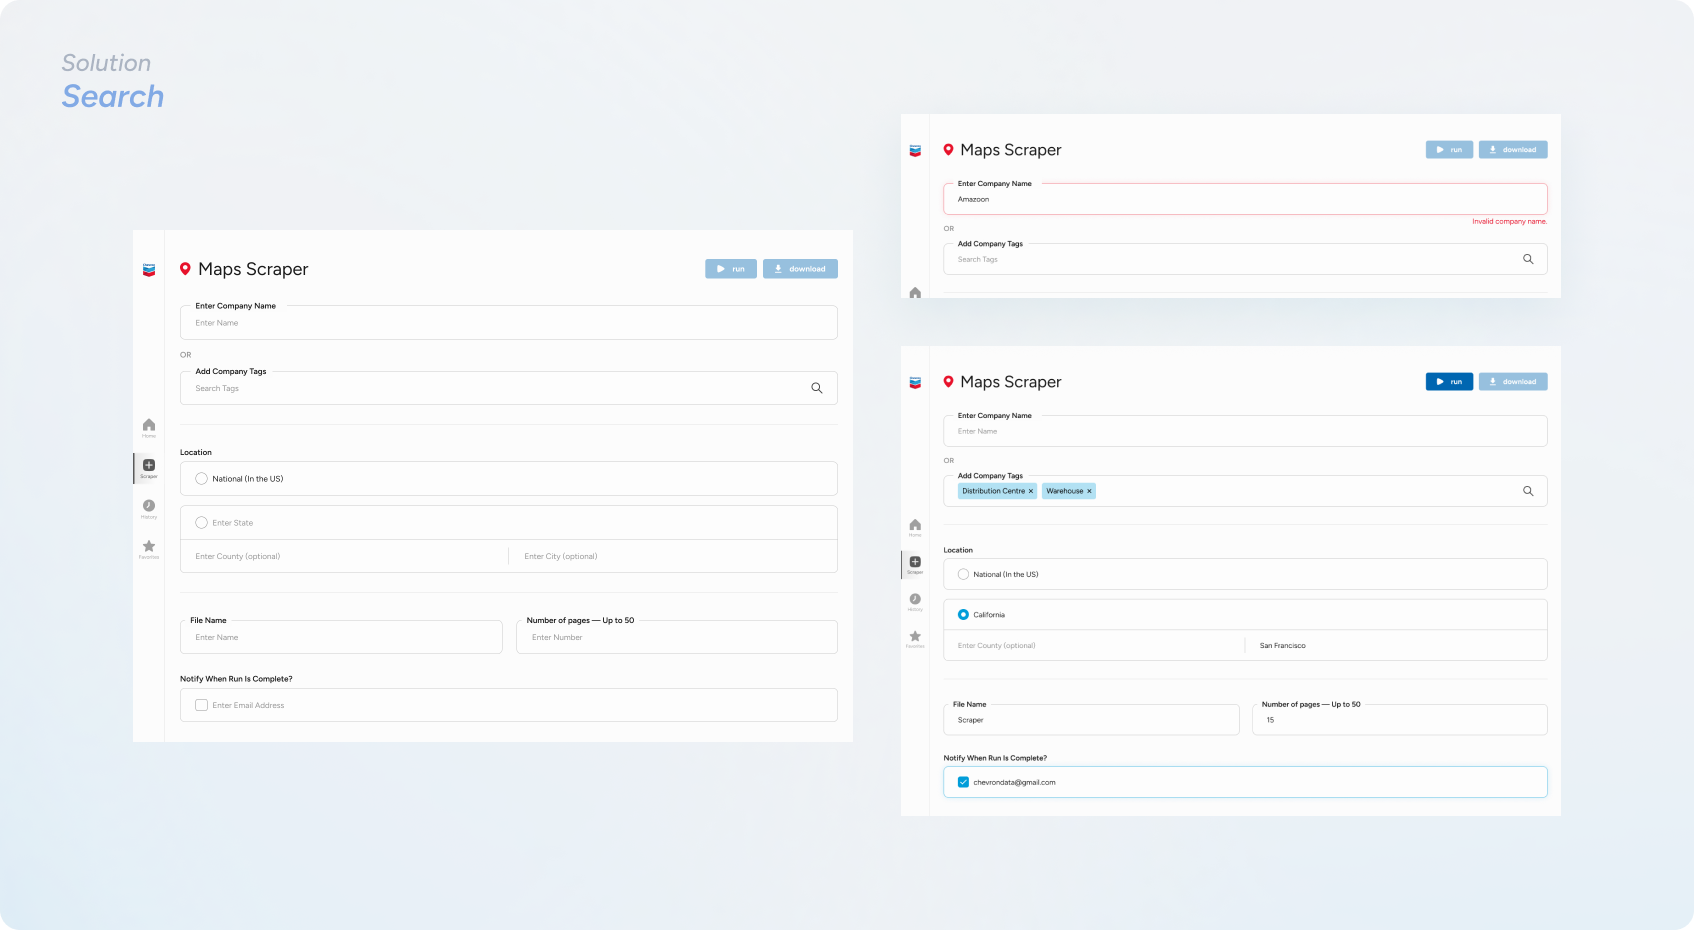Click Chevron logo in the Amazoon error panel

tap(914, 151)
